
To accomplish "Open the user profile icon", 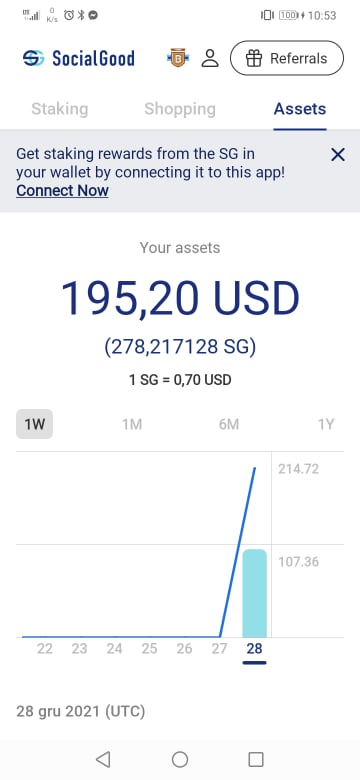I will tap(210, 58).
